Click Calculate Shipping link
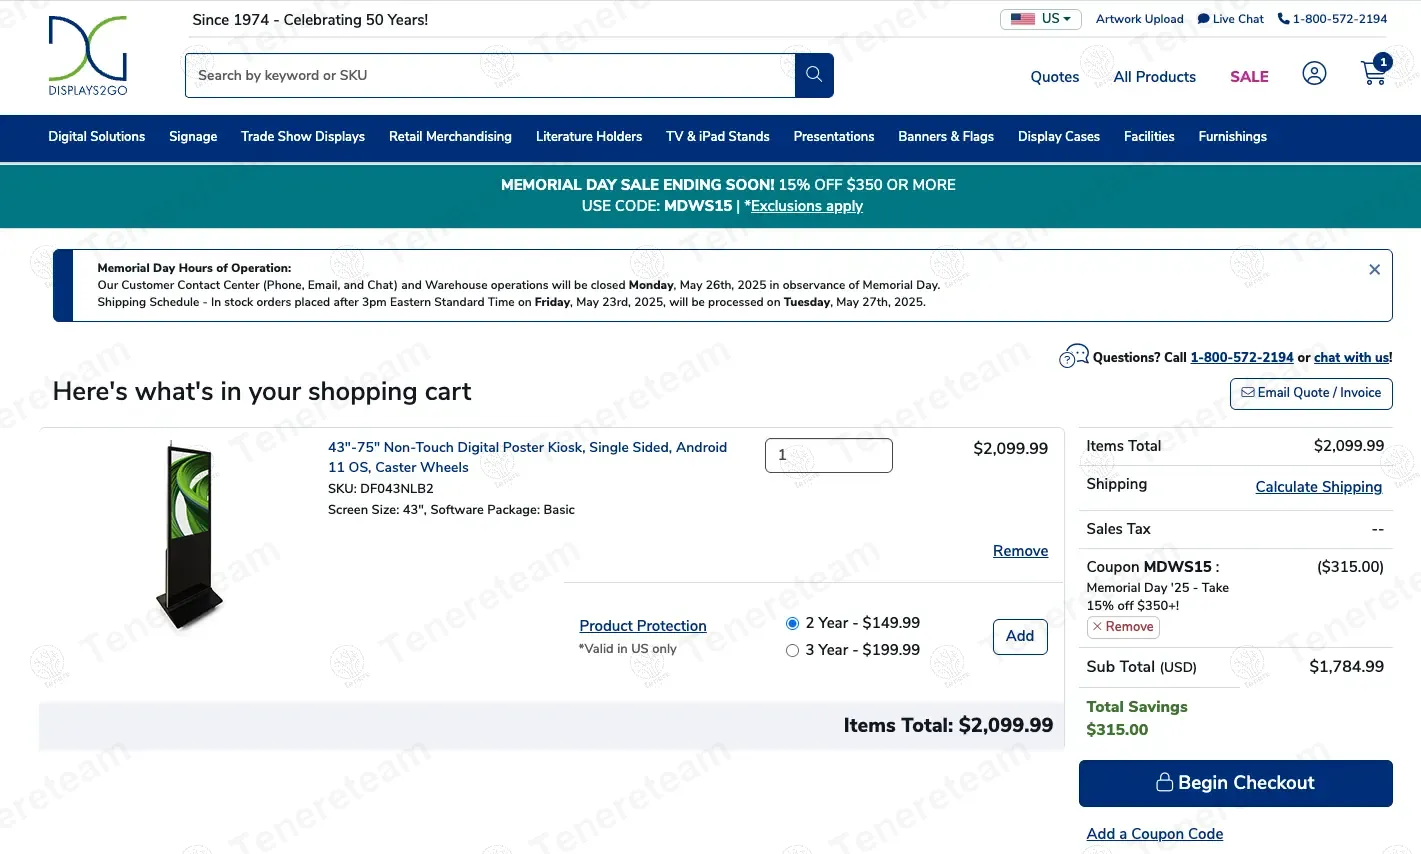1421x854 pixels. [x=1319, y=487]
